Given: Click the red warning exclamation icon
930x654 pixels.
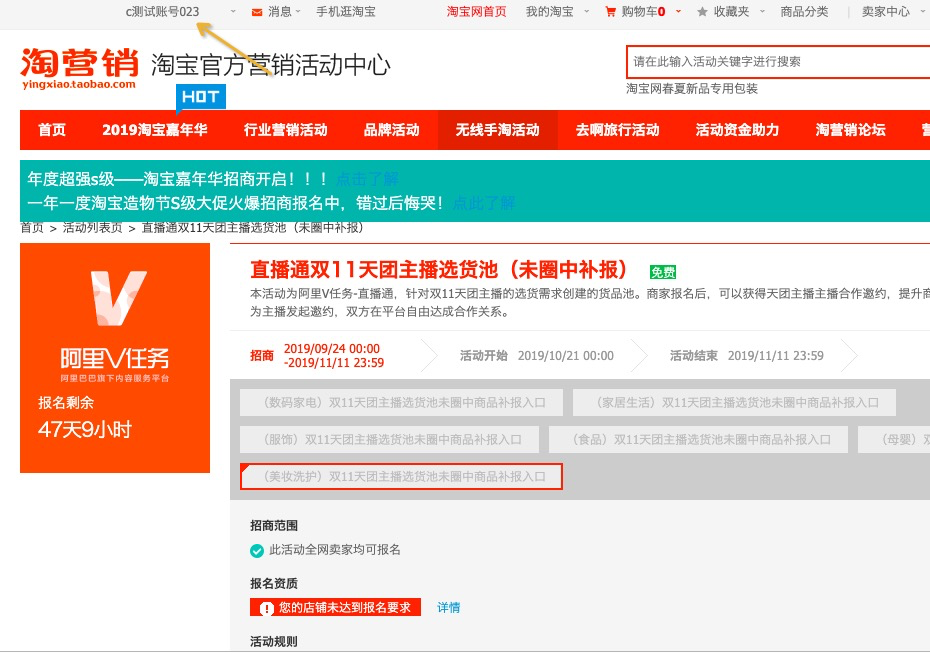Looking at the screenshot, I should point(266,608).
